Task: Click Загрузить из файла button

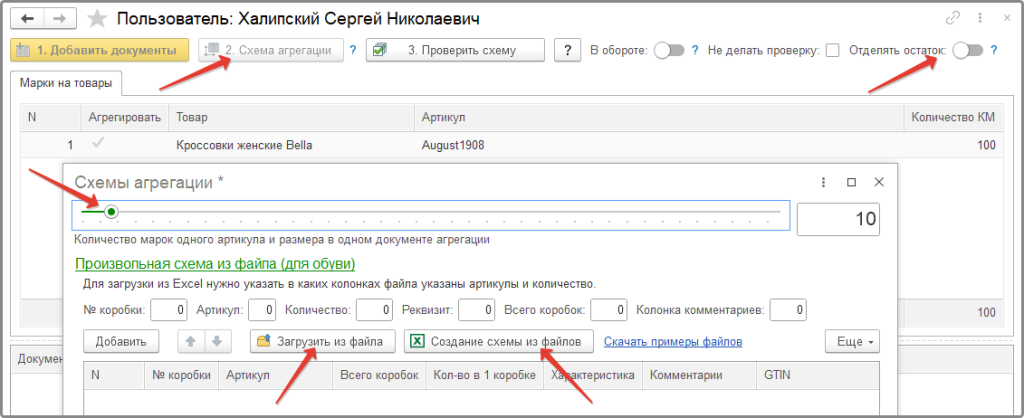Action: point(323,341)
